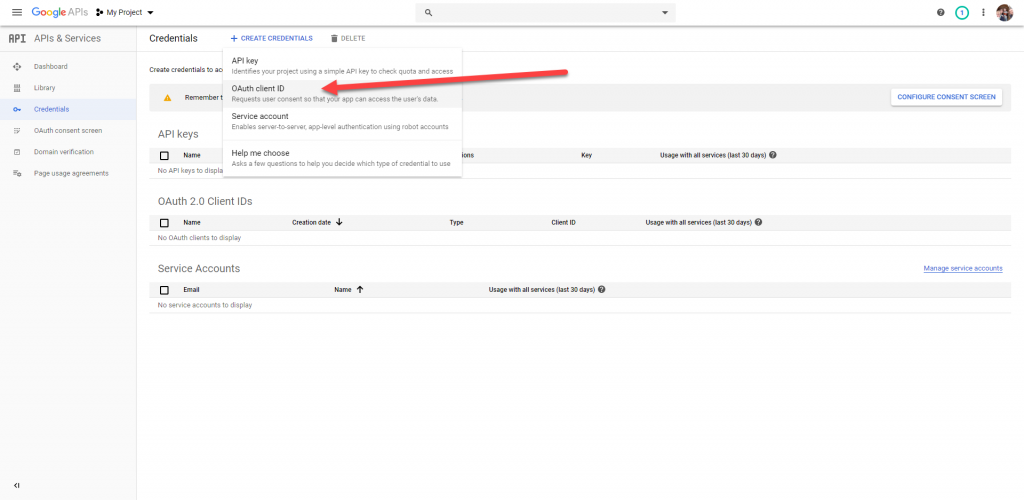
Task: Open Page usage agreements
Action: pos(69,174)
